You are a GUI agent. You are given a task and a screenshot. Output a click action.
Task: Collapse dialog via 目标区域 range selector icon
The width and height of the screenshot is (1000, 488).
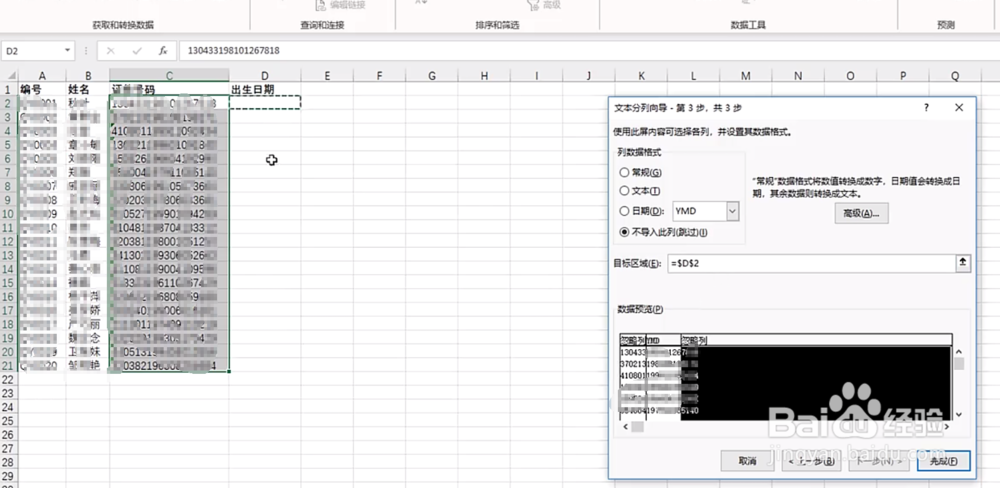click(963, 263)
